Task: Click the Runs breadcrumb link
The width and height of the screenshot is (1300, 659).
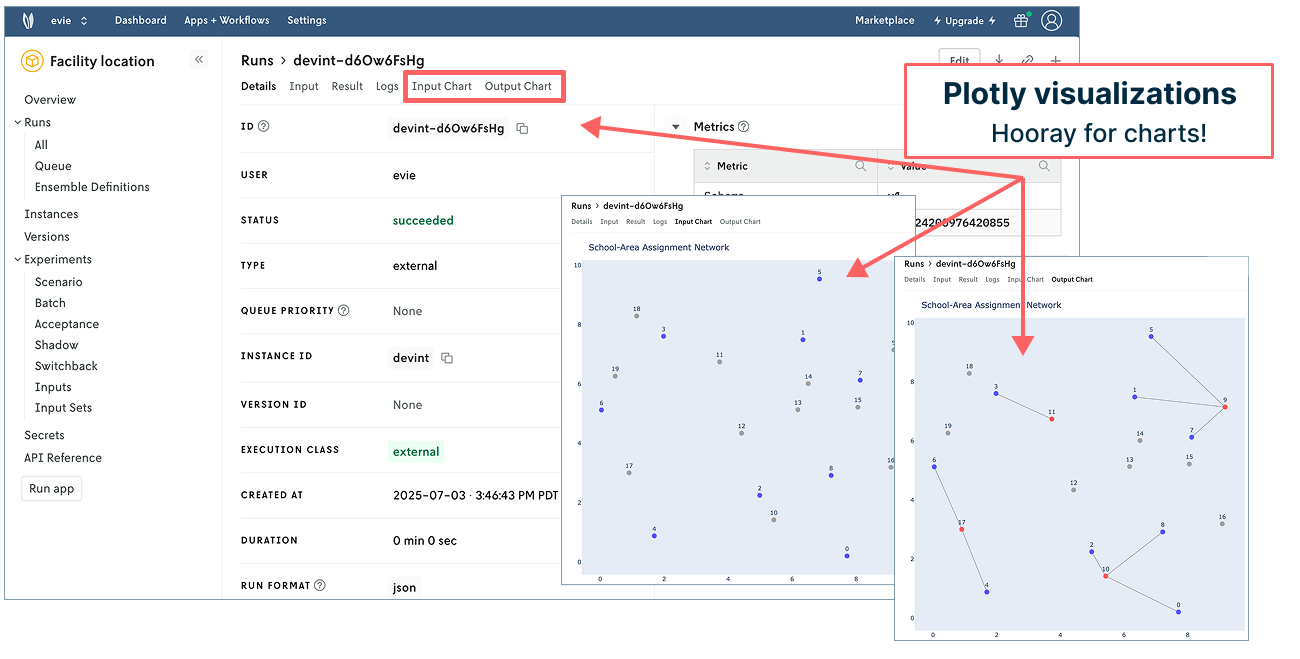Action: (257, 61)
